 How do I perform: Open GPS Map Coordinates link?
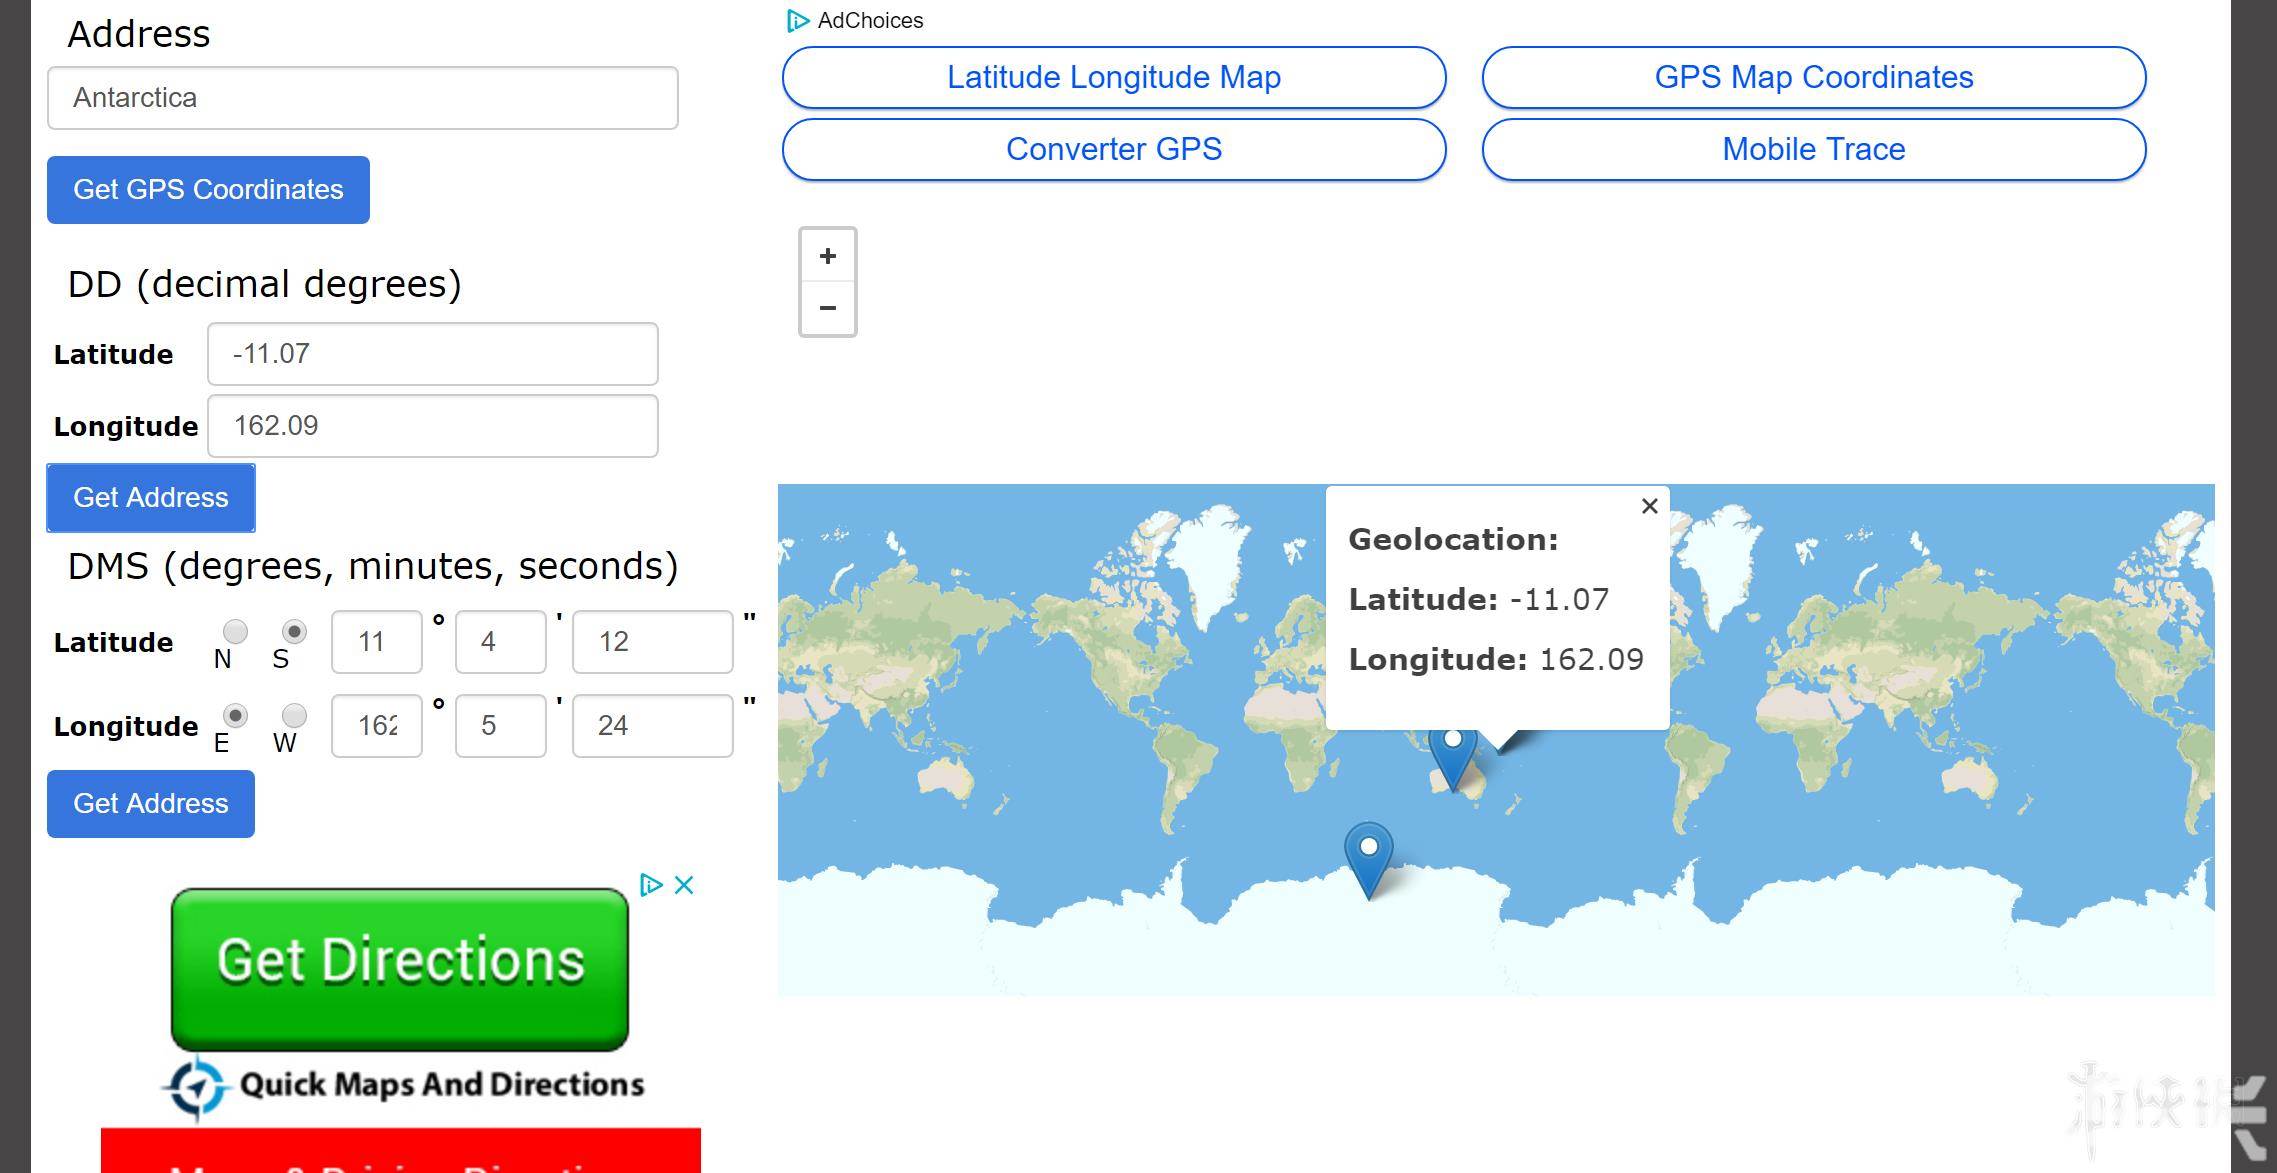(x=1813, y=77)
